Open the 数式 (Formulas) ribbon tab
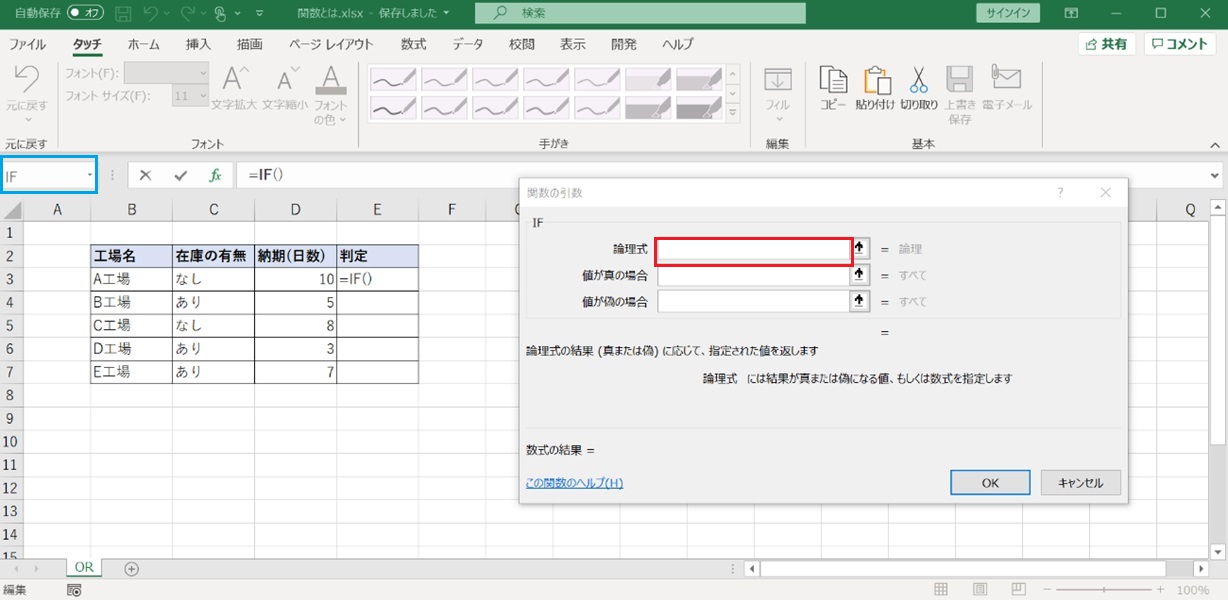 413,45
